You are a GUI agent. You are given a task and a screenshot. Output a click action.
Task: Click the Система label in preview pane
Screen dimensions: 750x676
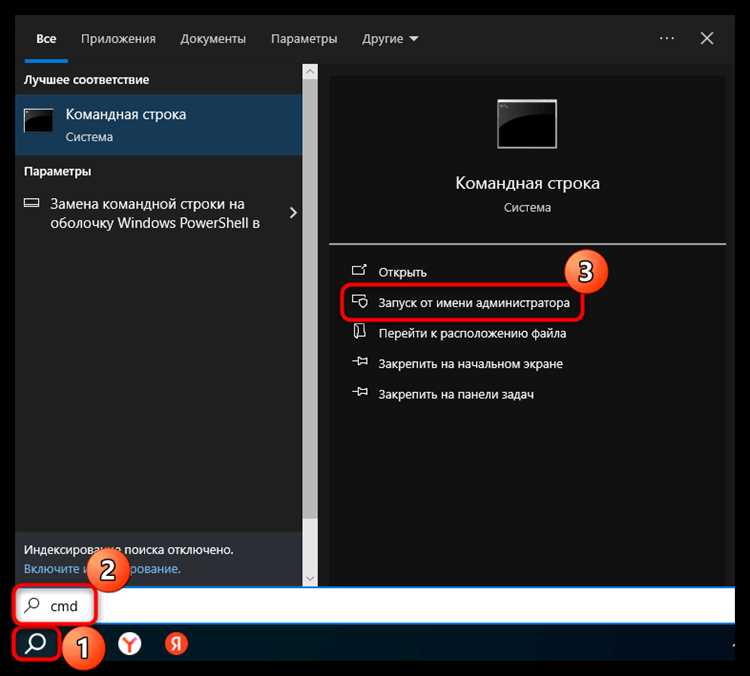point(527,208)
